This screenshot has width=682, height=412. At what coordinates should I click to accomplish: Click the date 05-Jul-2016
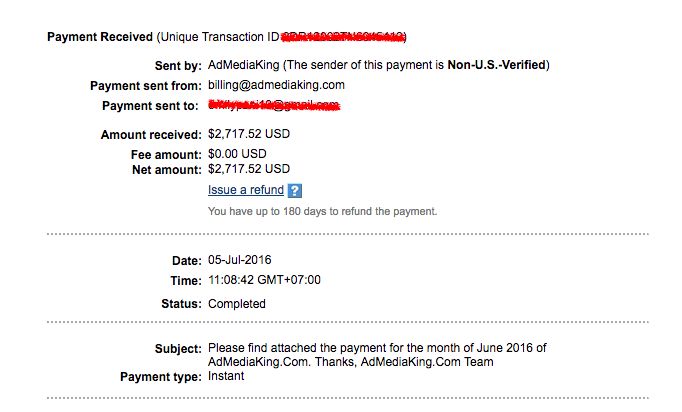(240, 260)
